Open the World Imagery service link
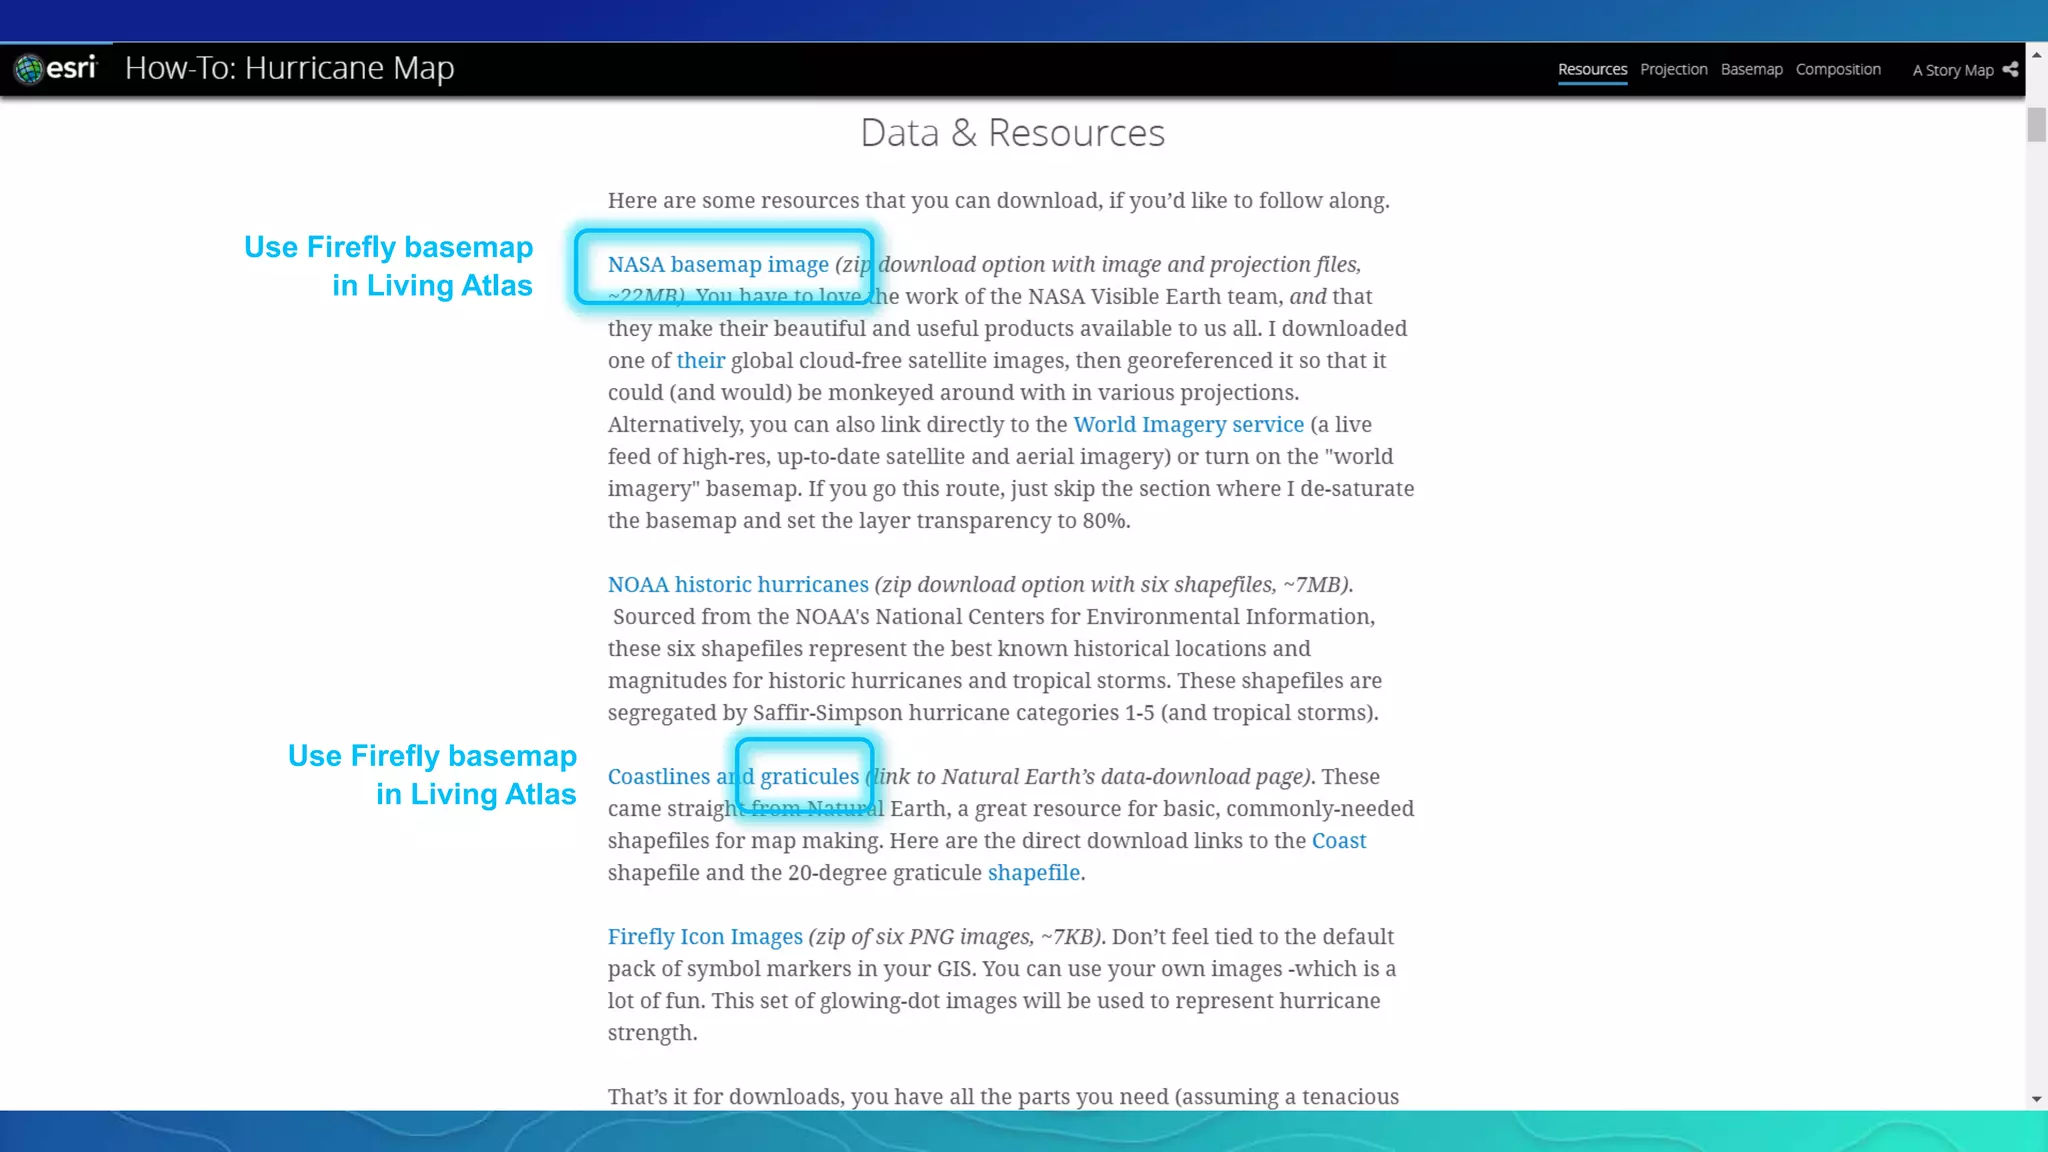2048x1152 pixels. [1188, 424]
